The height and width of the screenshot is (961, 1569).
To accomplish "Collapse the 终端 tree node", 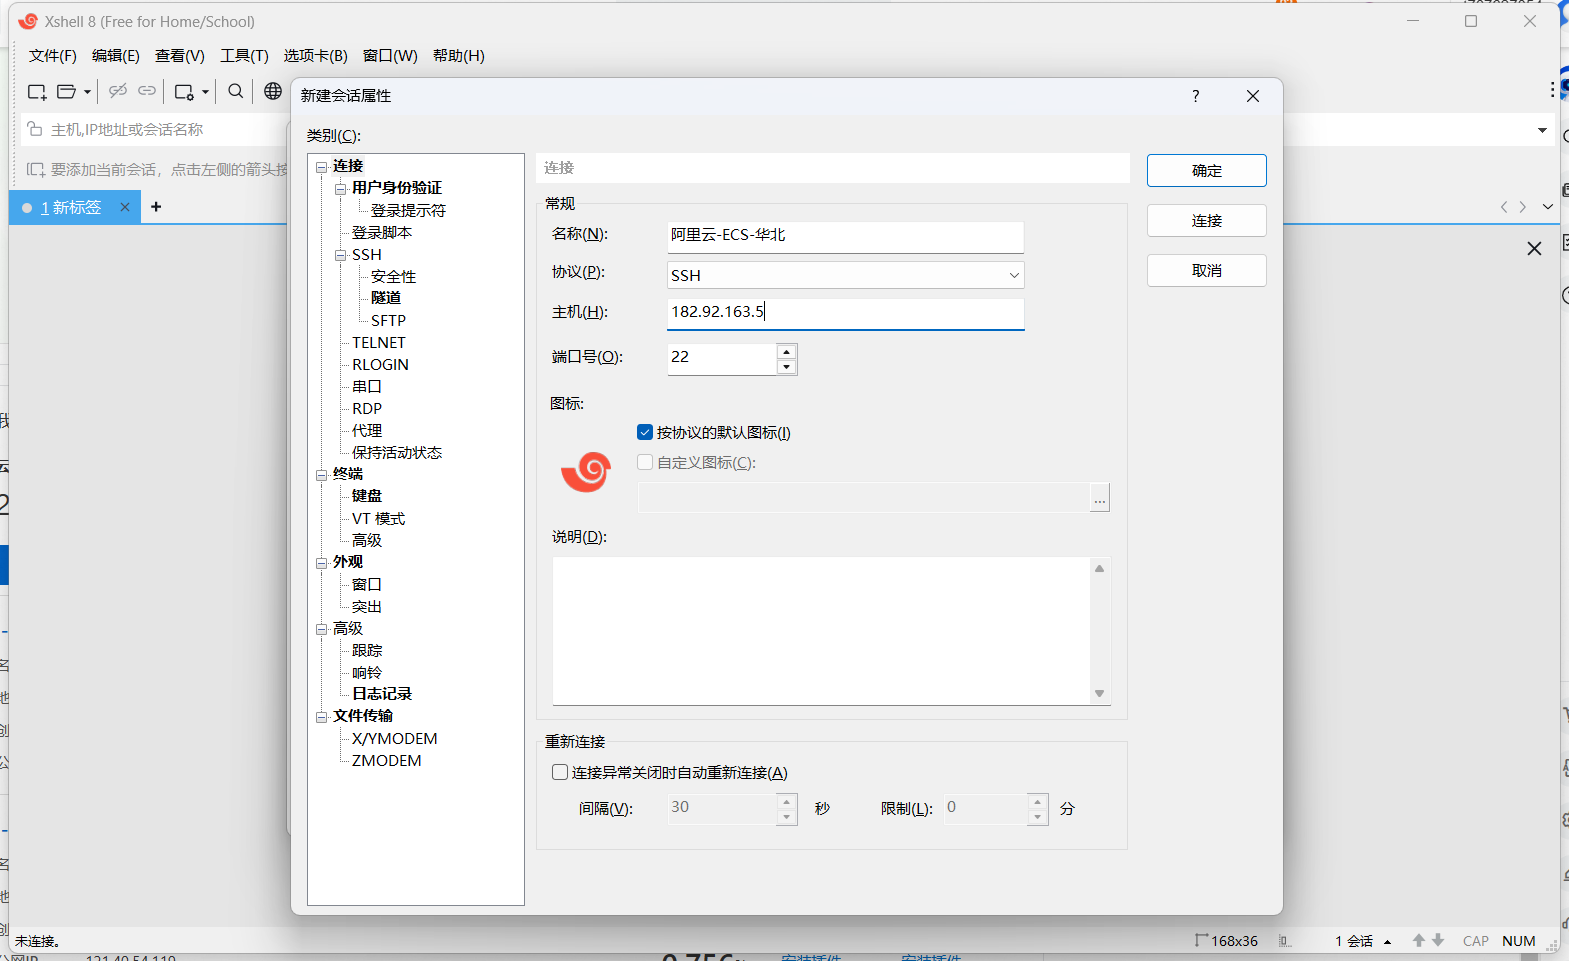I will coord(322,475).
